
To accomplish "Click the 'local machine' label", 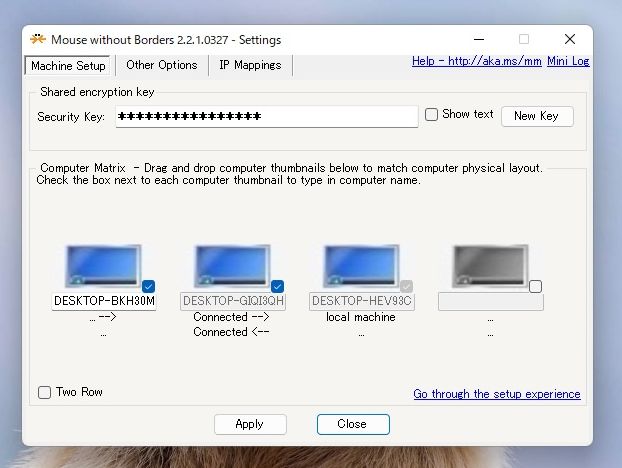I will (361, 317).
